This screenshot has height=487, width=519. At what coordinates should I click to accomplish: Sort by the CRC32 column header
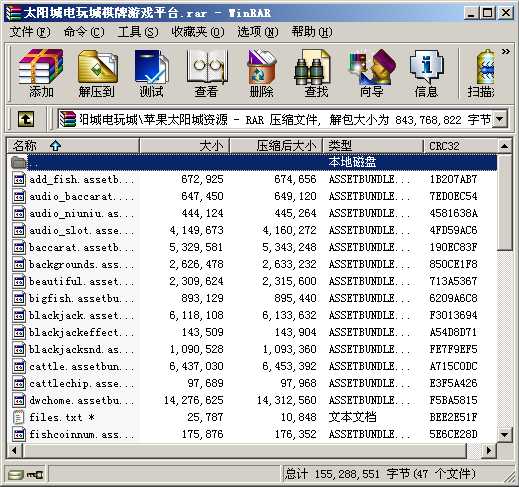(460, 146)
